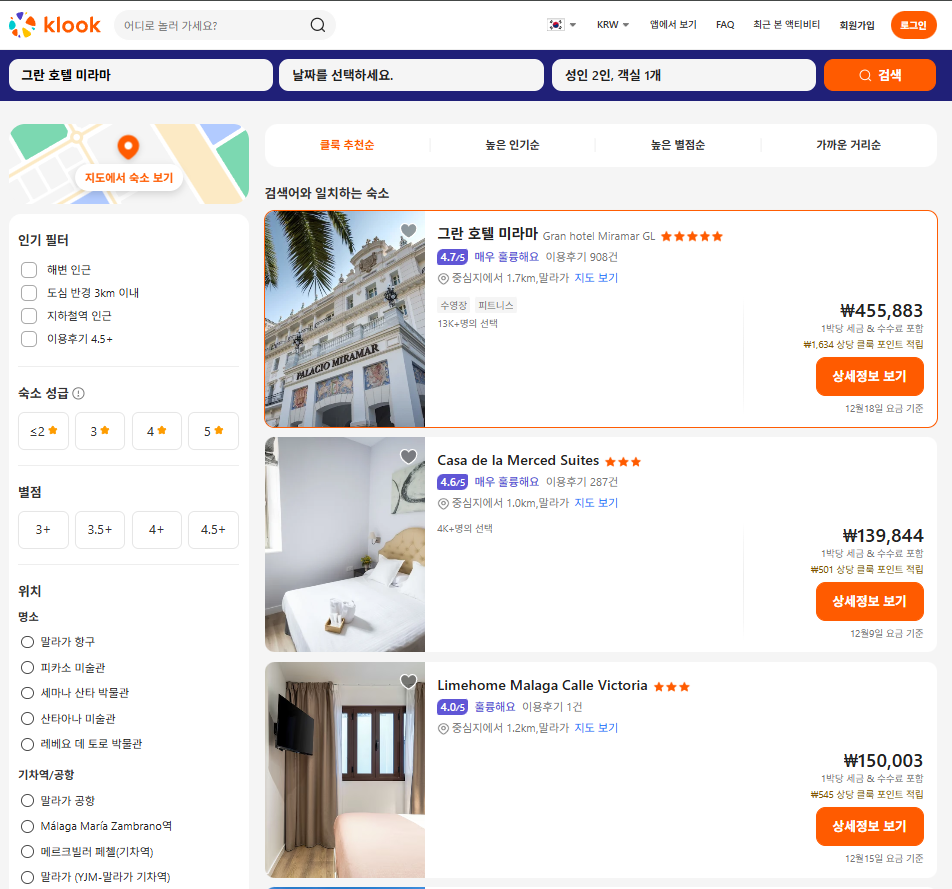Image resolution: width=952 pixels, height=889 pixels.
Task: Click 상세정보 보기 for Casa de la Merced
Action: pyautogui.click(x=869, y=601)
